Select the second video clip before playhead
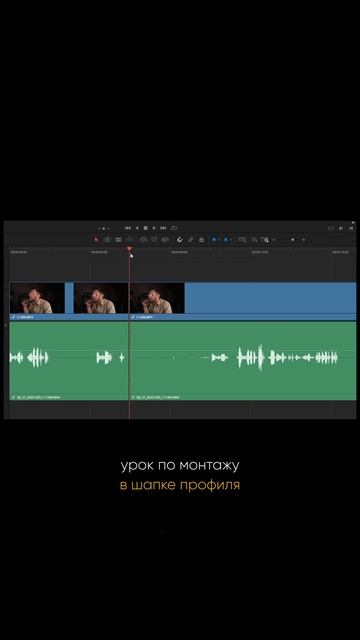 [101, 298]
